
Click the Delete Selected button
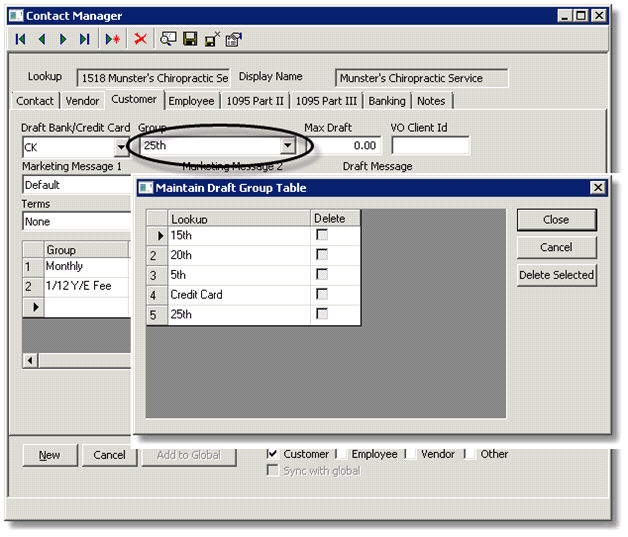click(556, 275)
